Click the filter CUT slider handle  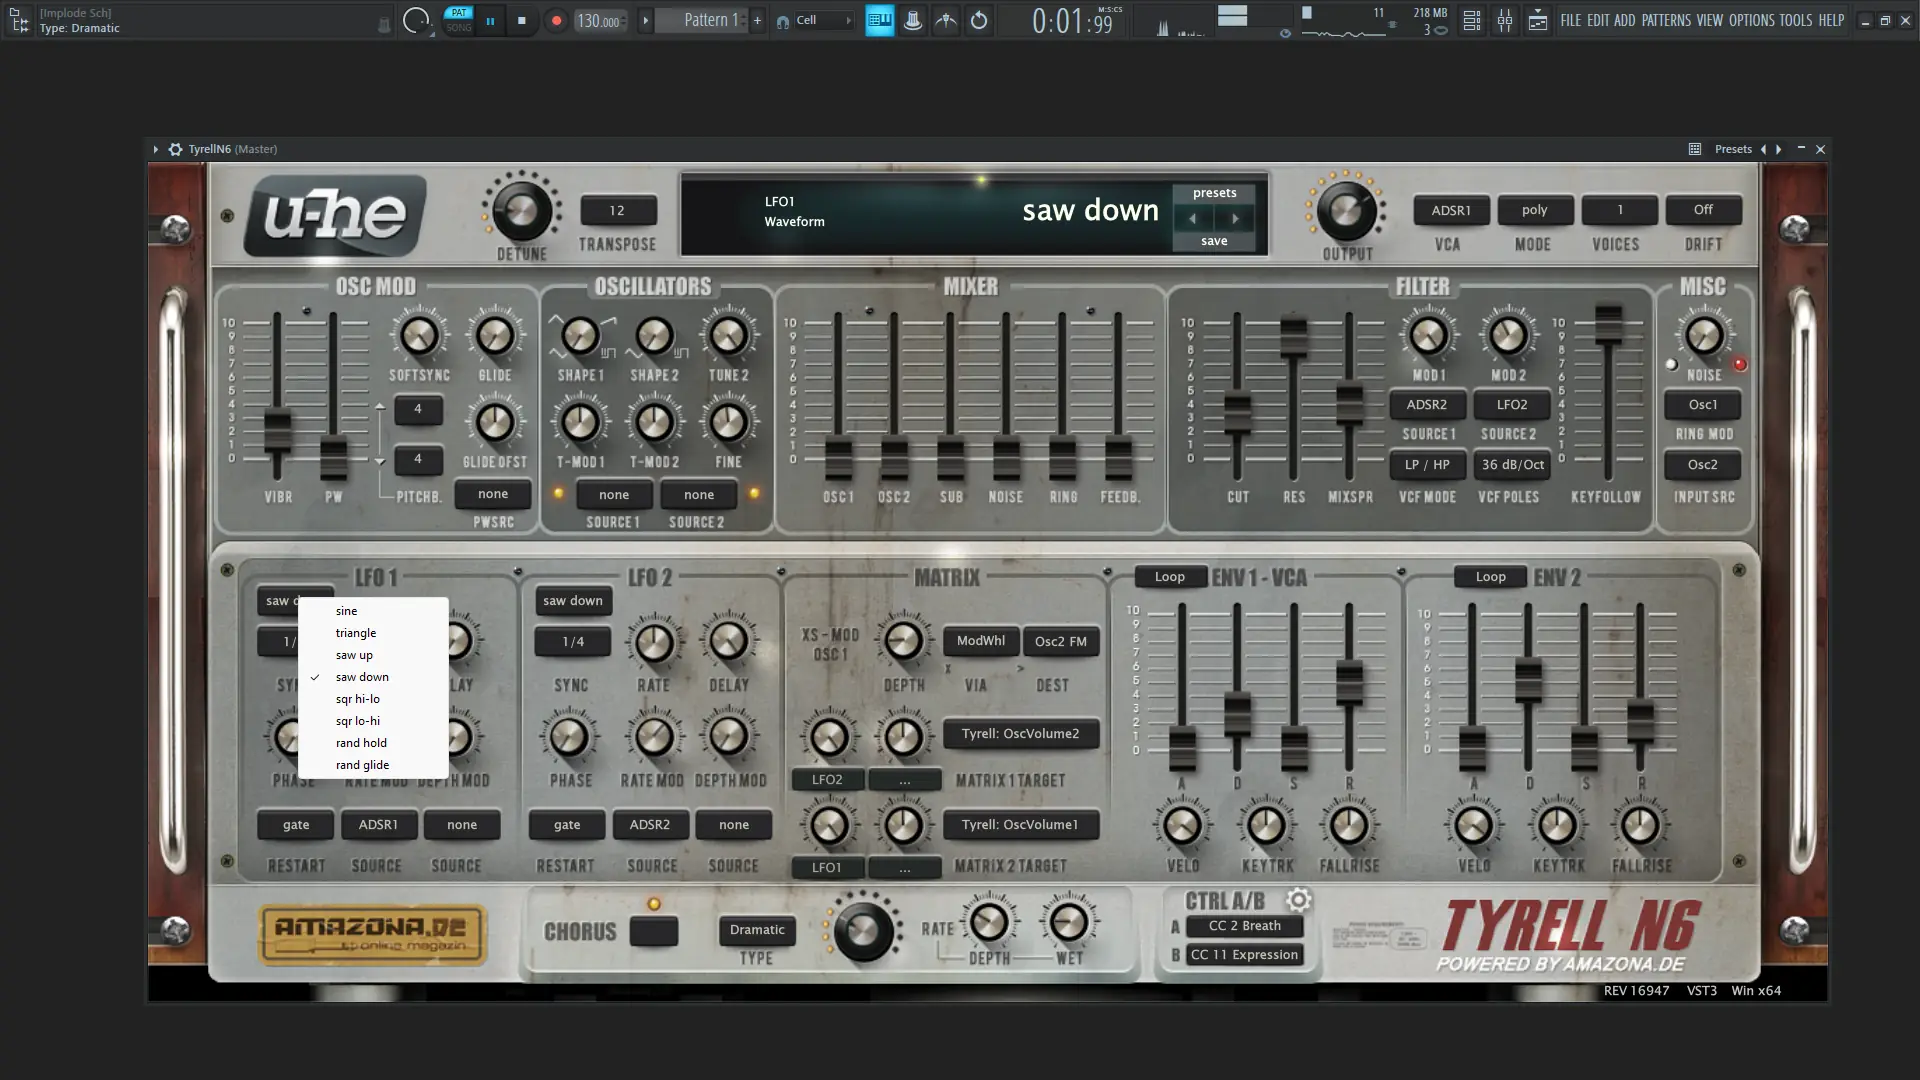(x=1237, y=412)
